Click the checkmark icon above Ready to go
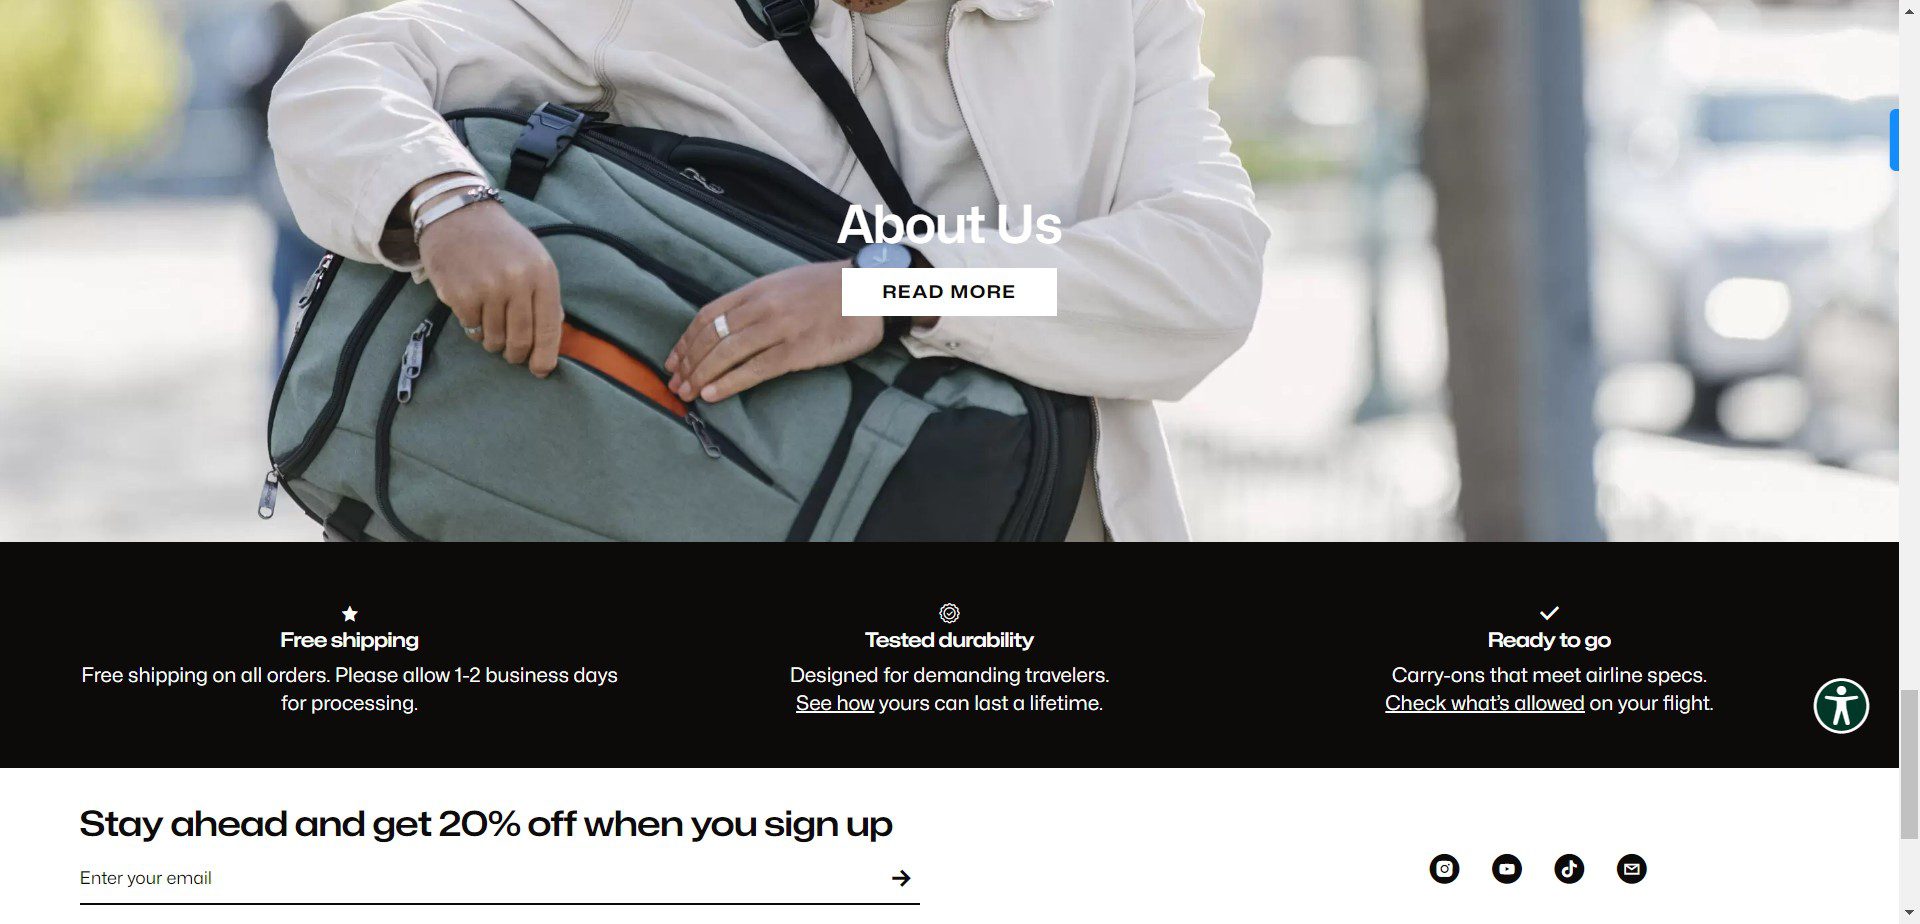Screen dimensions: 1920x924 (x=1549, y=613)
